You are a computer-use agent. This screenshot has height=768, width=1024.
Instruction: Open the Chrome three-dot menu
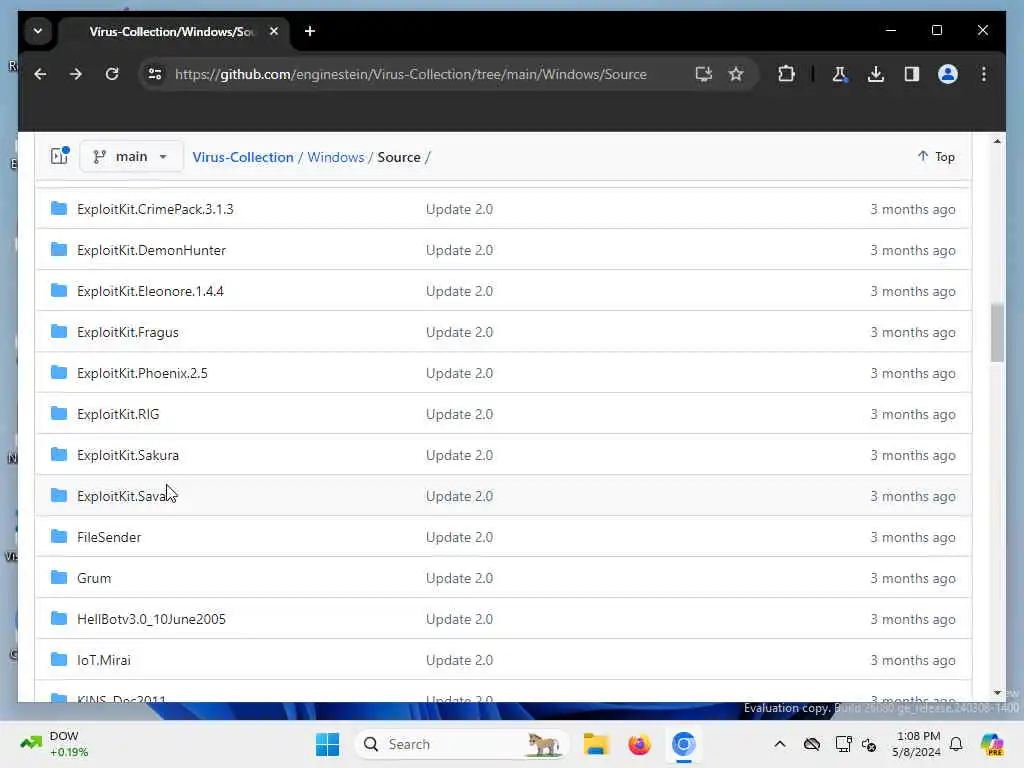point(984,74)
